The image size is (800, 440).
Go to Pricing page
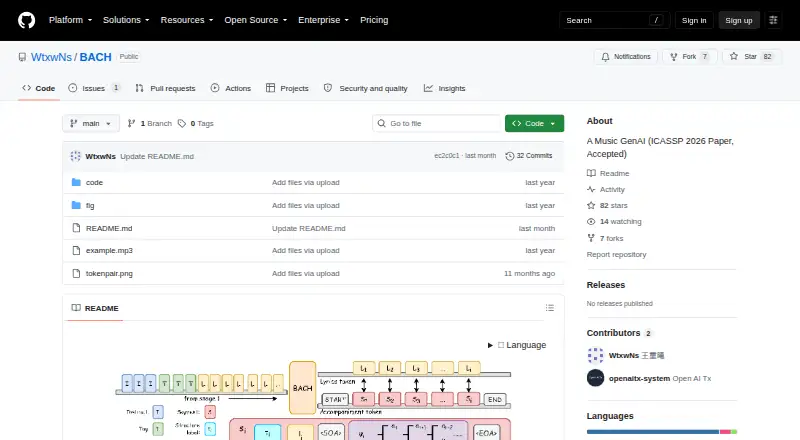[374, 20]
